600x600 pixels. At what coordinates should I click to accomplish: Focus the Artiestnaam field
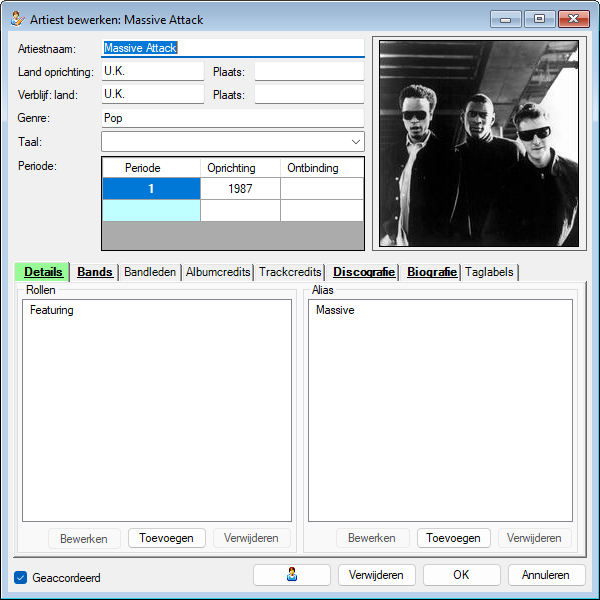[x=233, y=48]
